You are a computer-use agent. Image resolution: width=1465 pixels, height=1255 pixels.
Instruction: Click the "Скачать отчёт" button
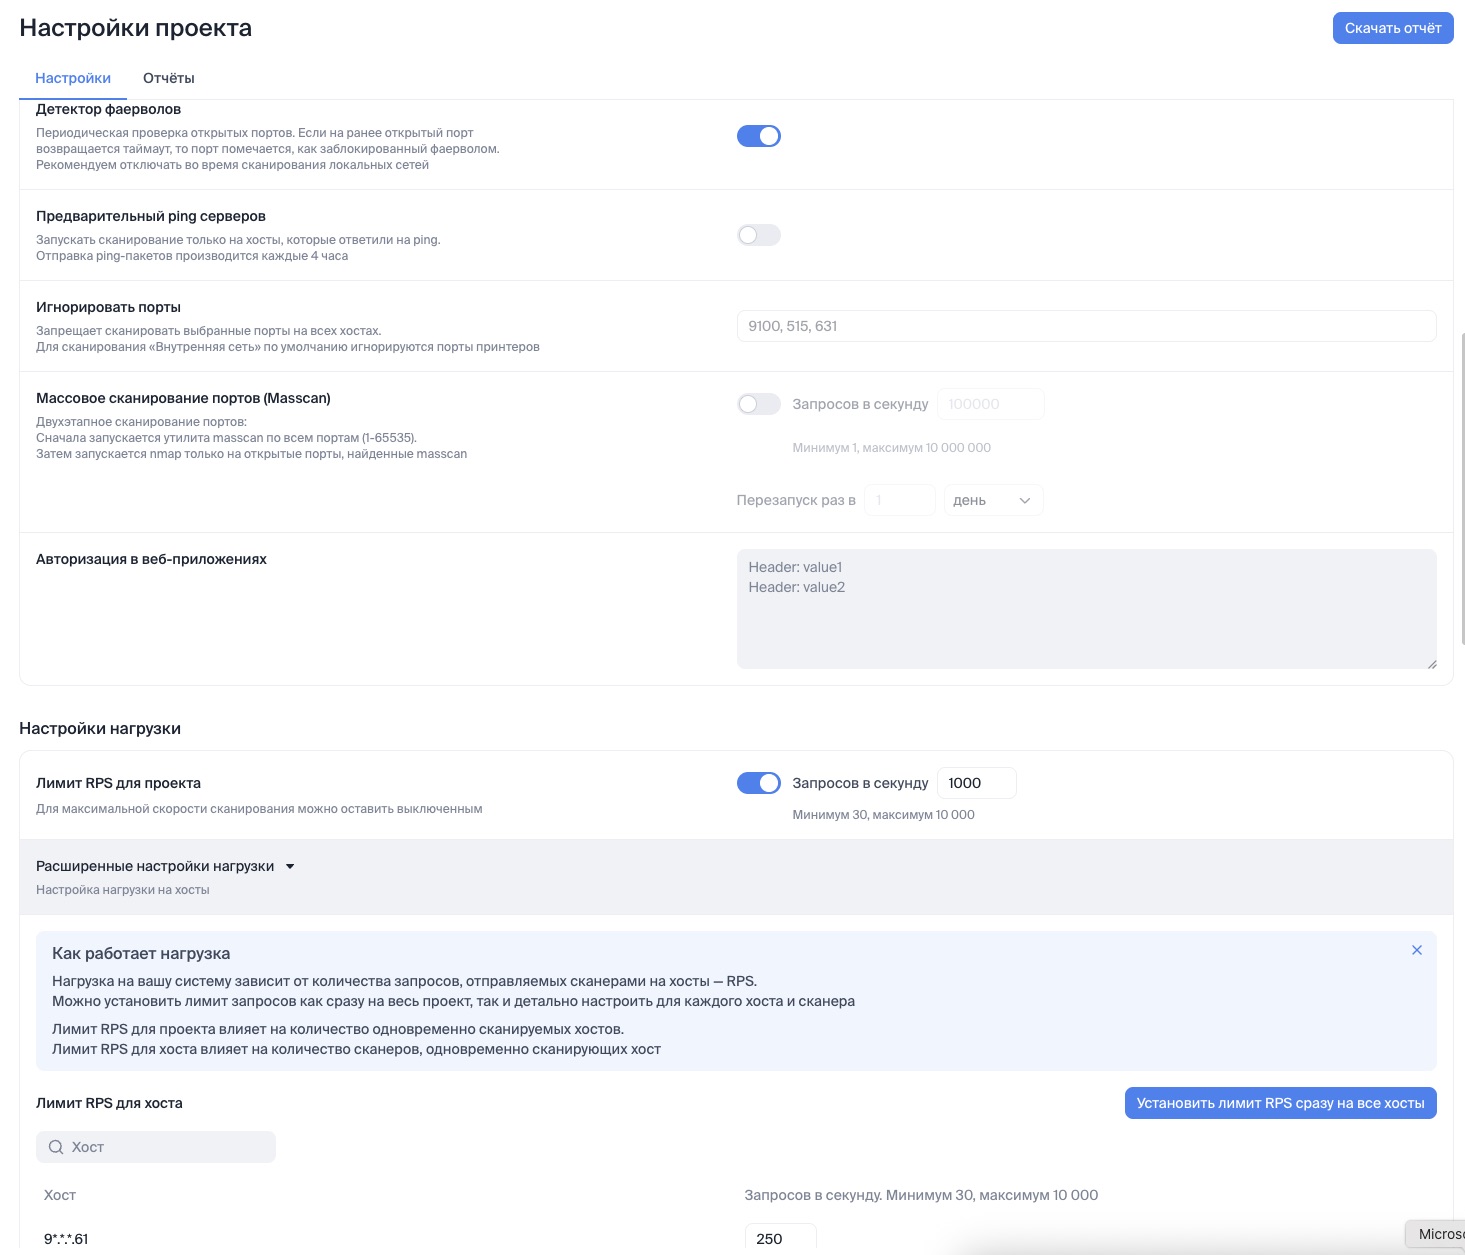(x=1392, y=28)
